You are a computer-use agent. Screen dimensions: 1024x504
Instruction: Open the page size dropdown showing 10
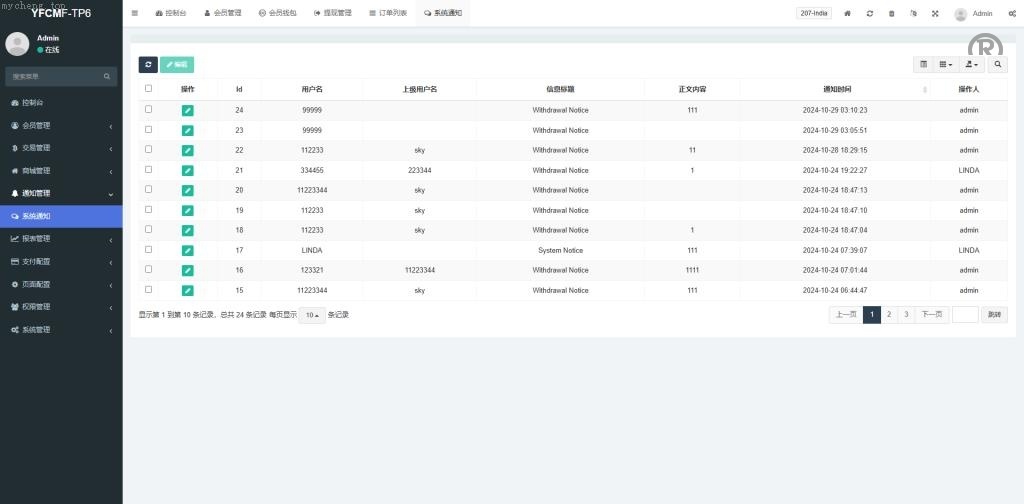311,315
